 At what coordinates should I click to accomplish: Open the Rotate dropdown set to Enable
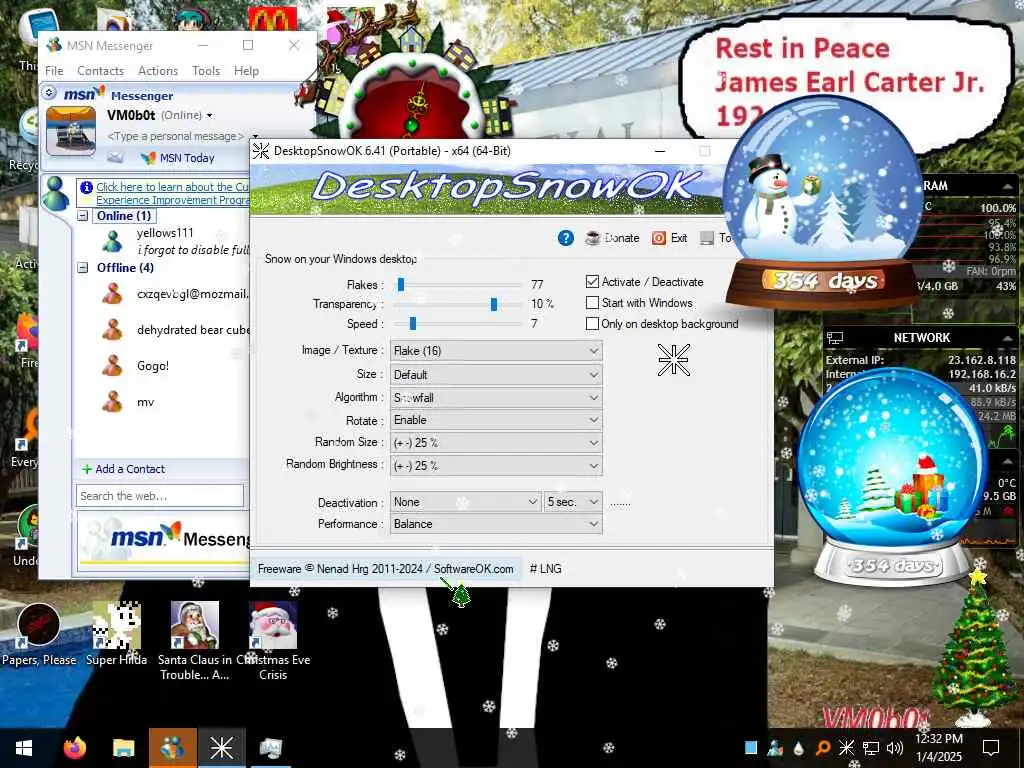tap(496, 420)
